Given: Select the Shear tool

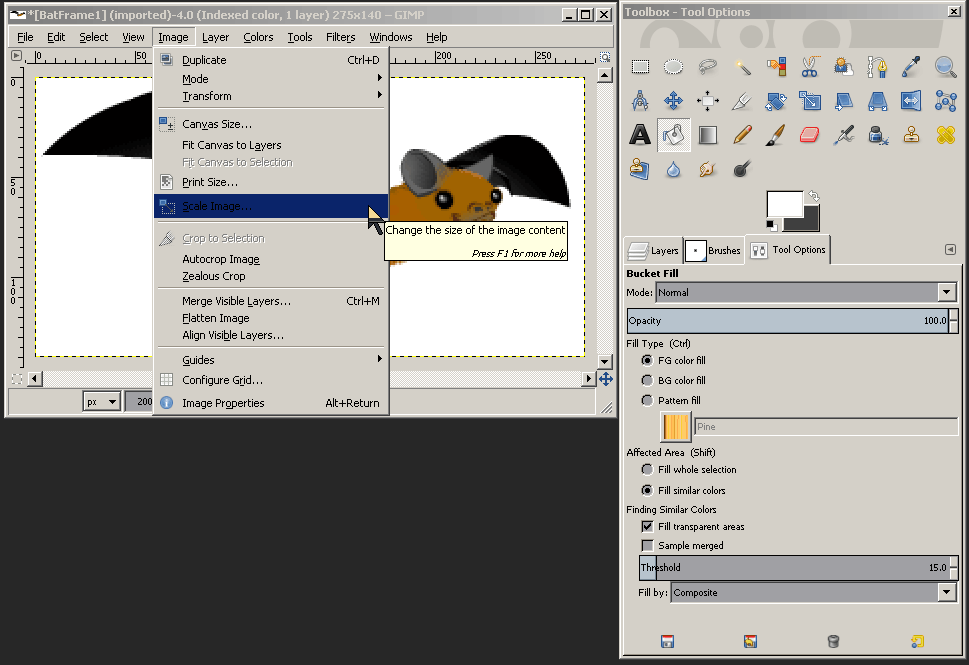Looking at the screenshot, I should coord(844,101).
